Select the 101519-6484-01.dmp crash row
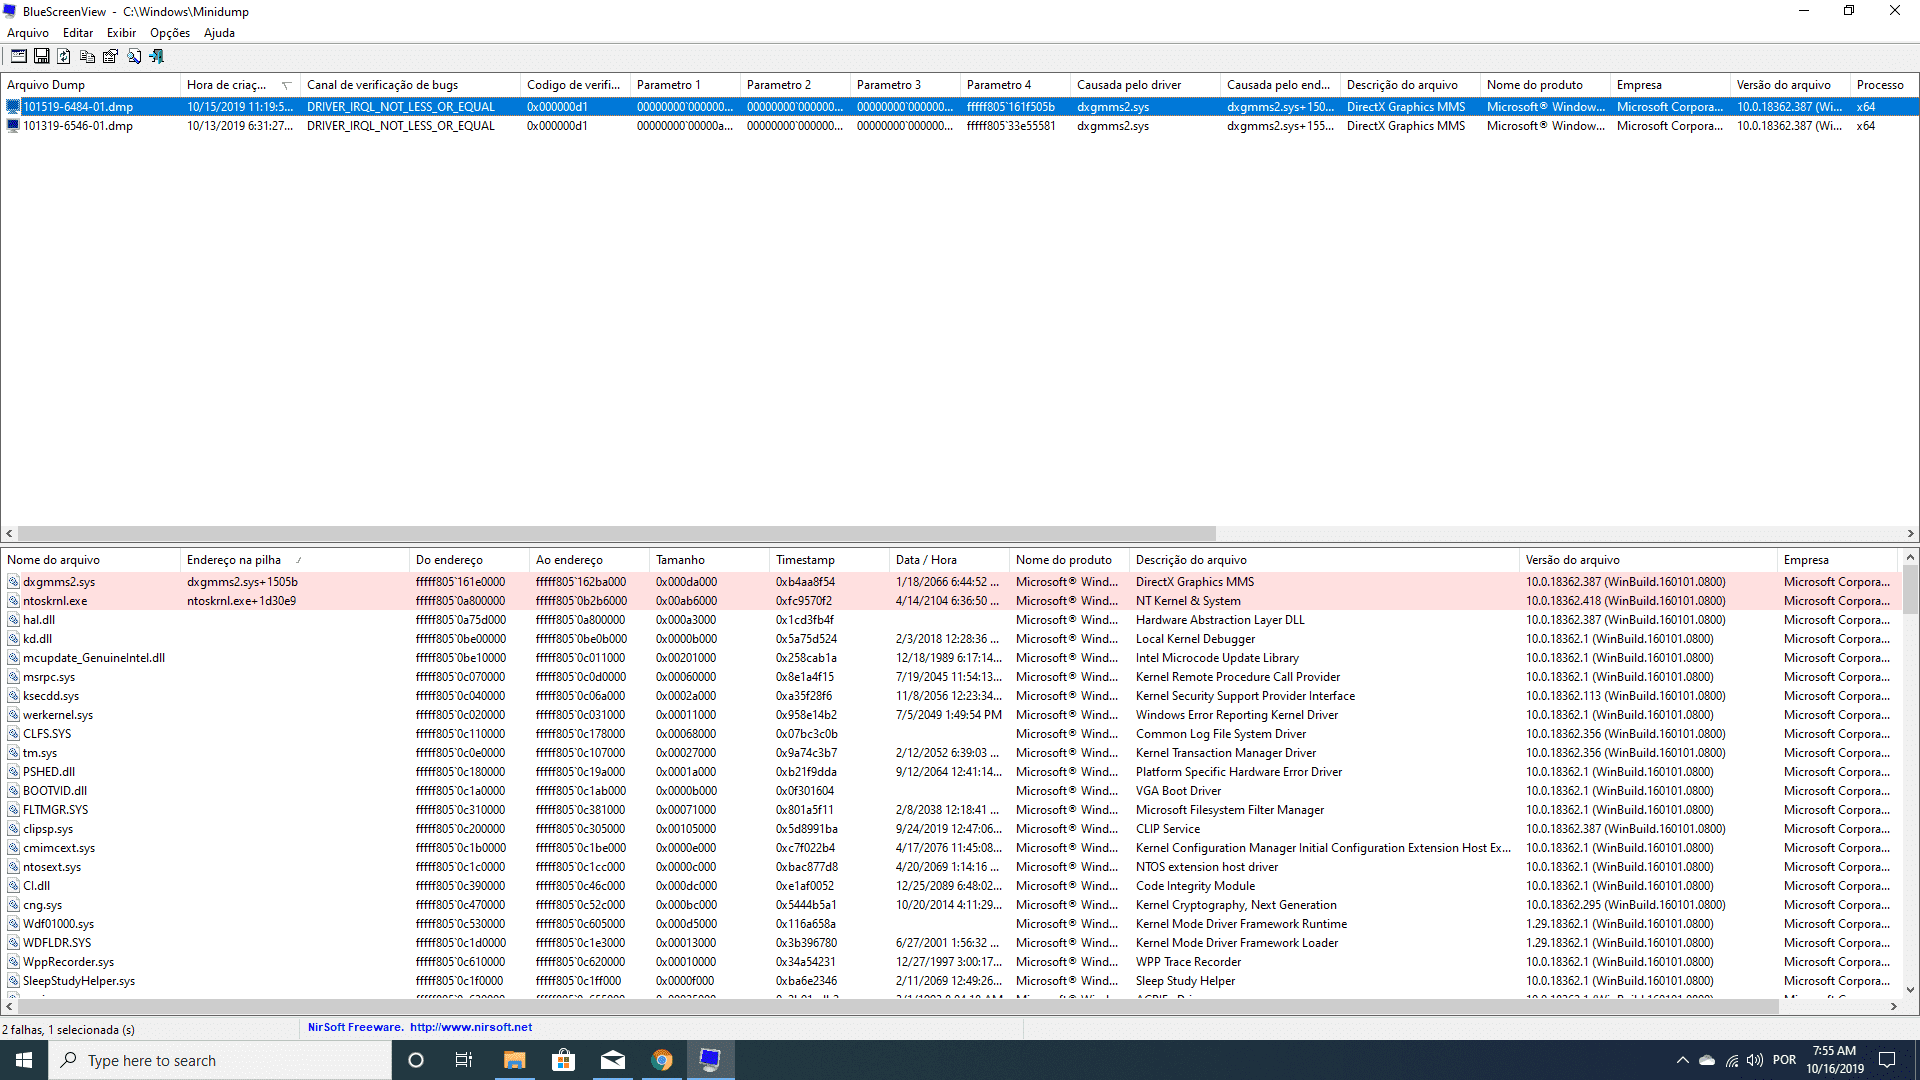Image resolution: width=1920 pixels, height=1080 pixels. click(x=960, y=107)
